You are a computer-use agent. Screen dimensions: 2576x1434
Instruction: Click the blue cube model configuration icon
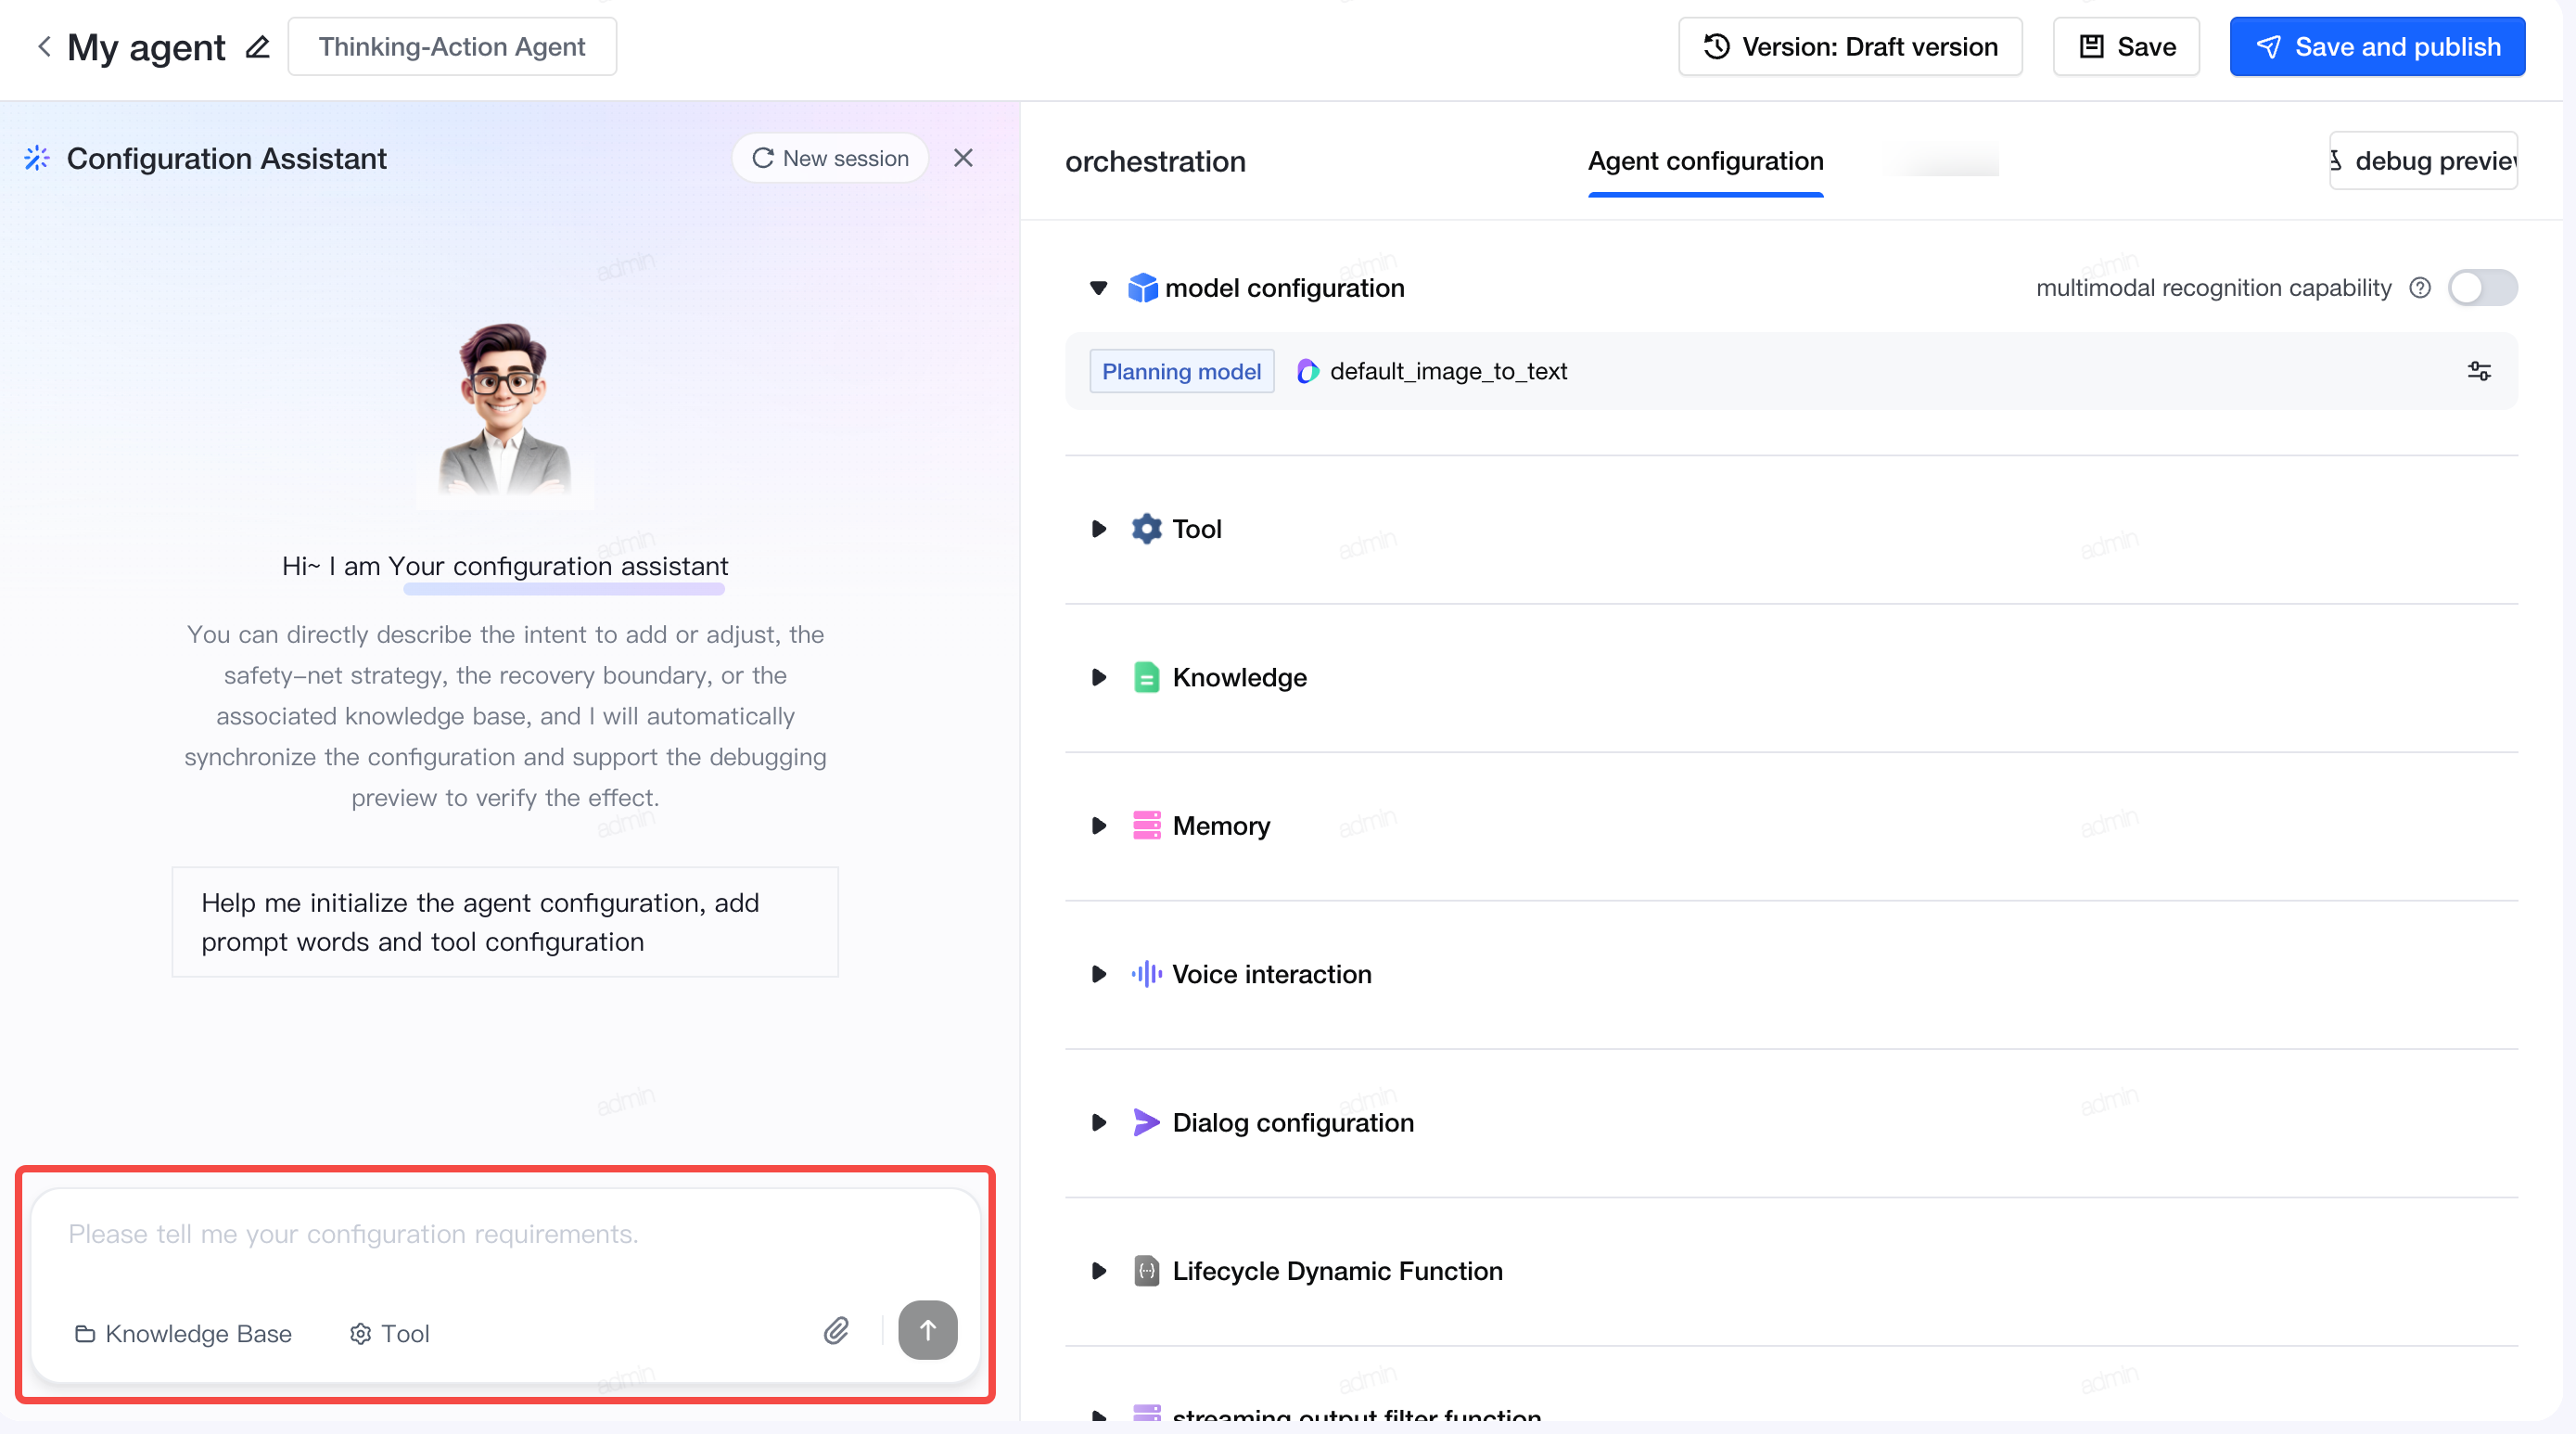point(1142,288)
